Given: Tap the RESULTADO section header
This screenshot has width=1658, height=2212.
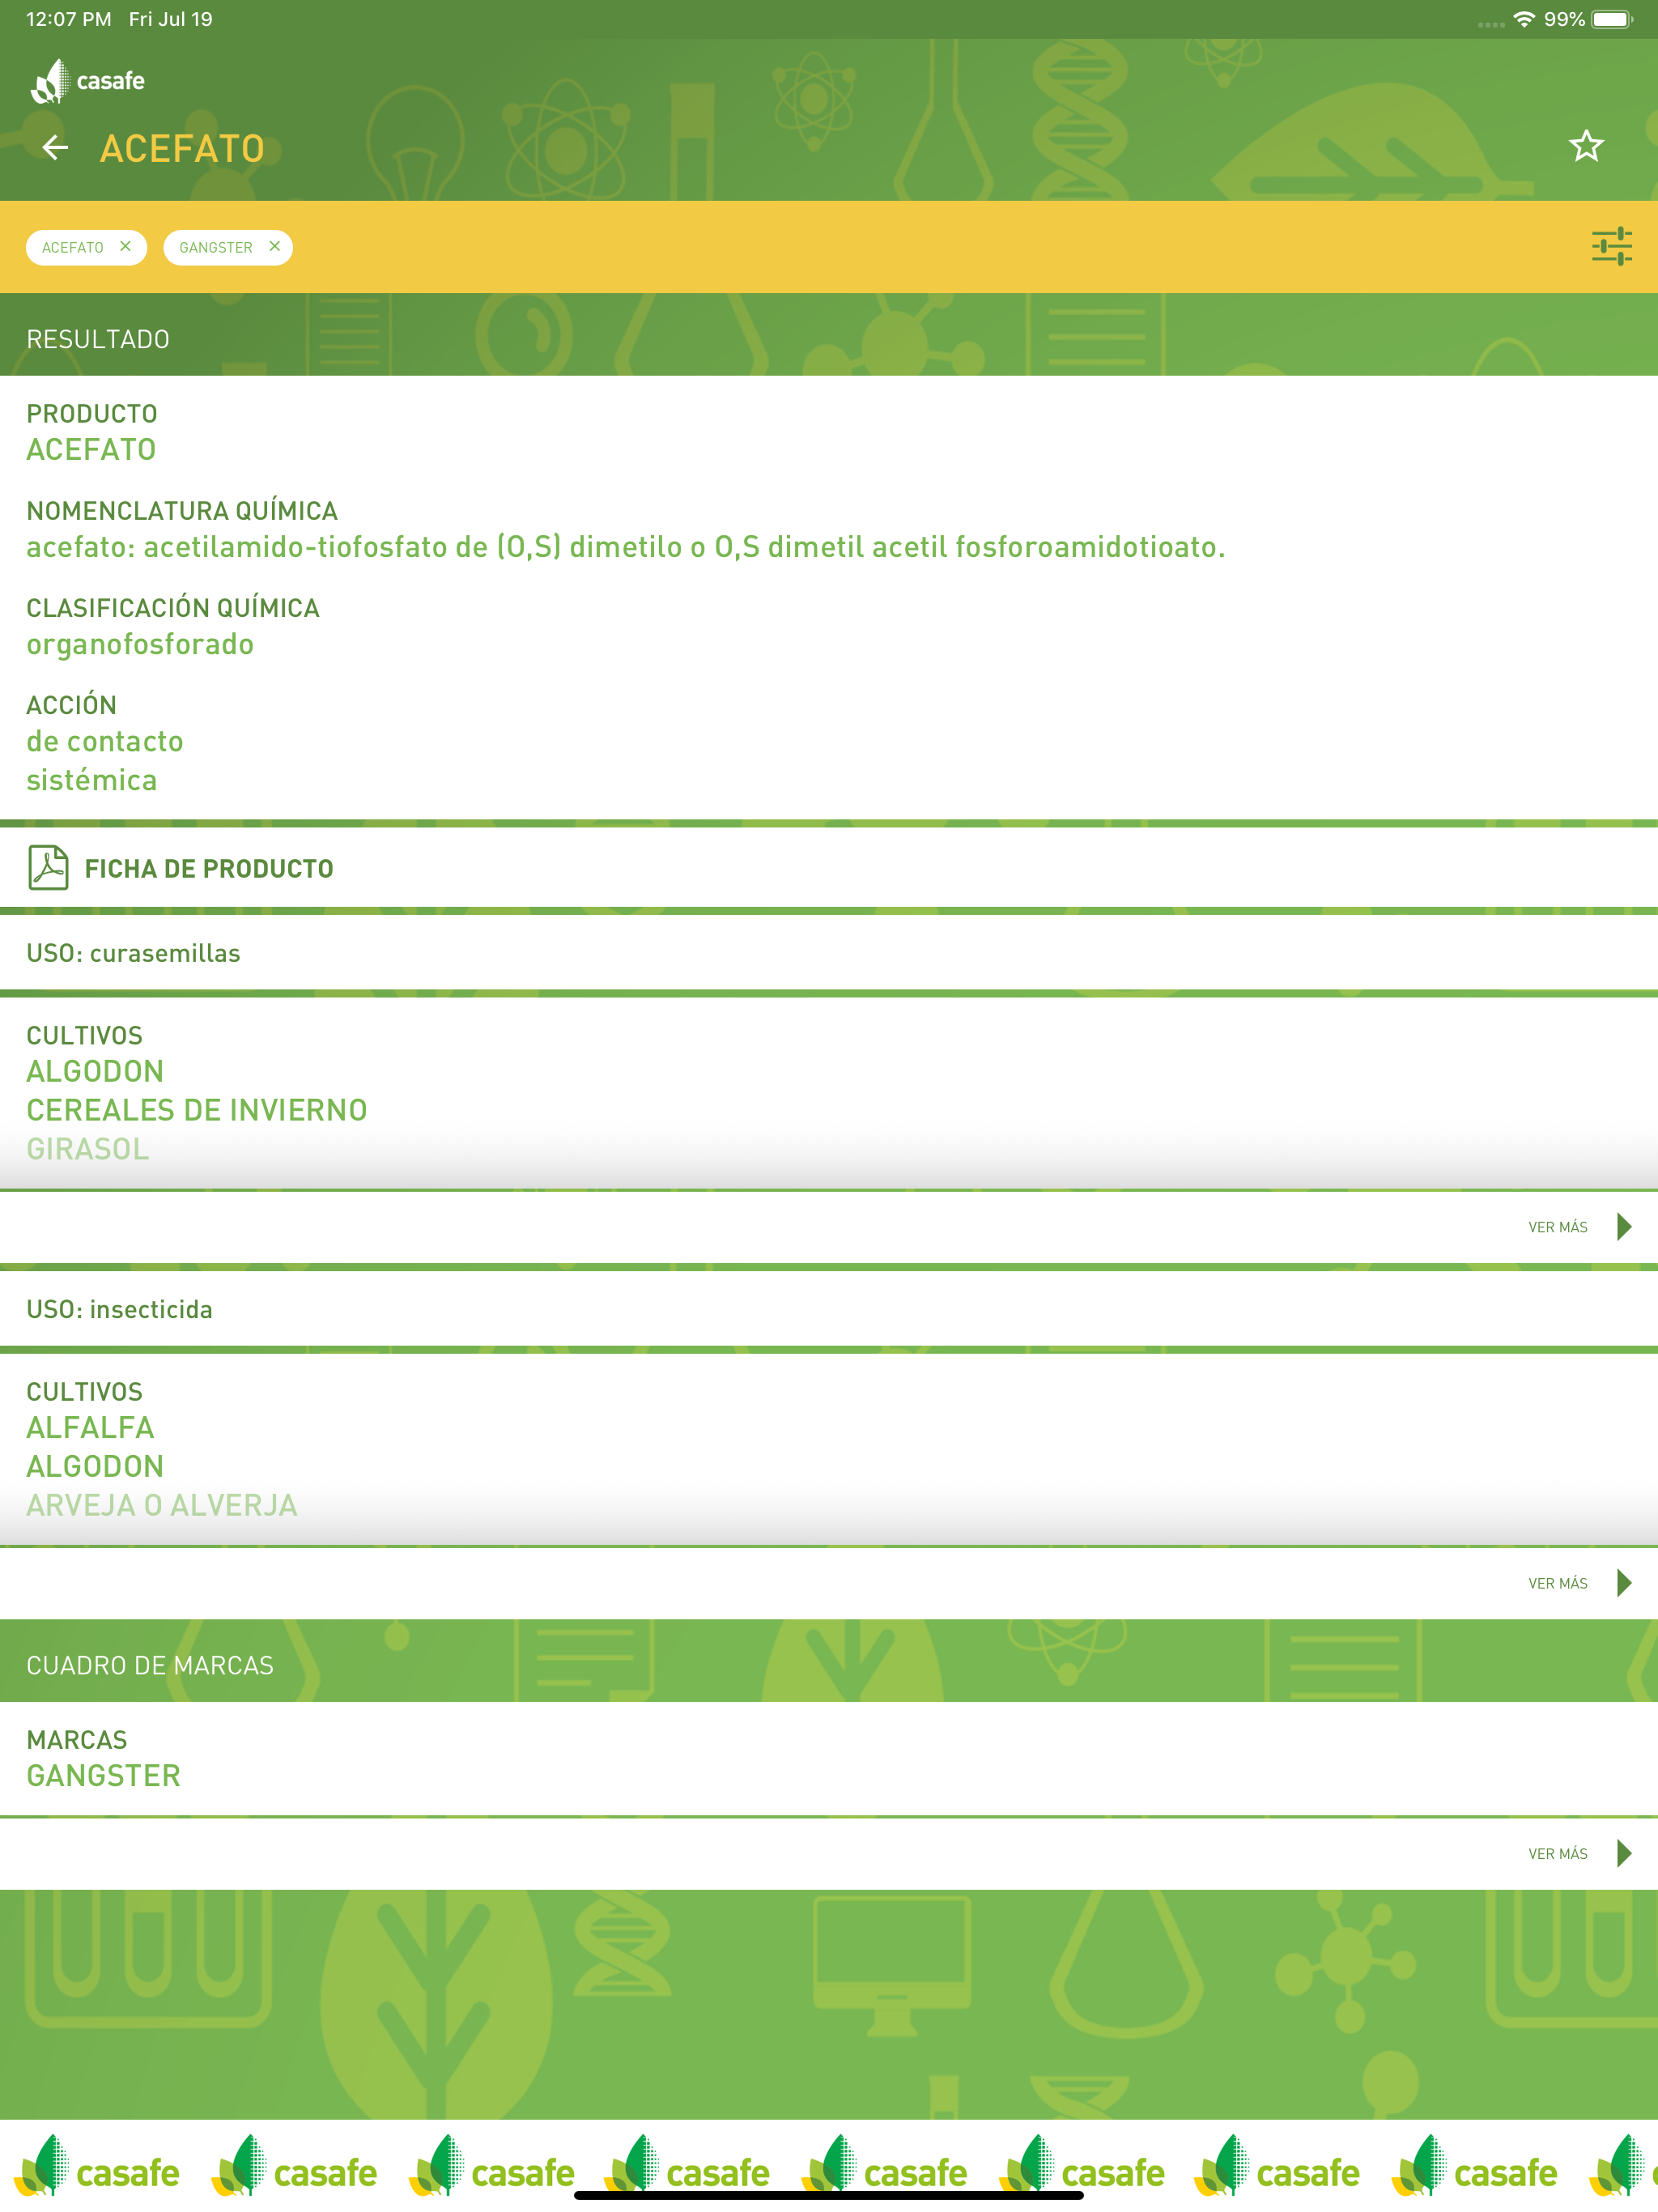Looking at the screenshot, I should pyautogui.click(x=98, y=339).
